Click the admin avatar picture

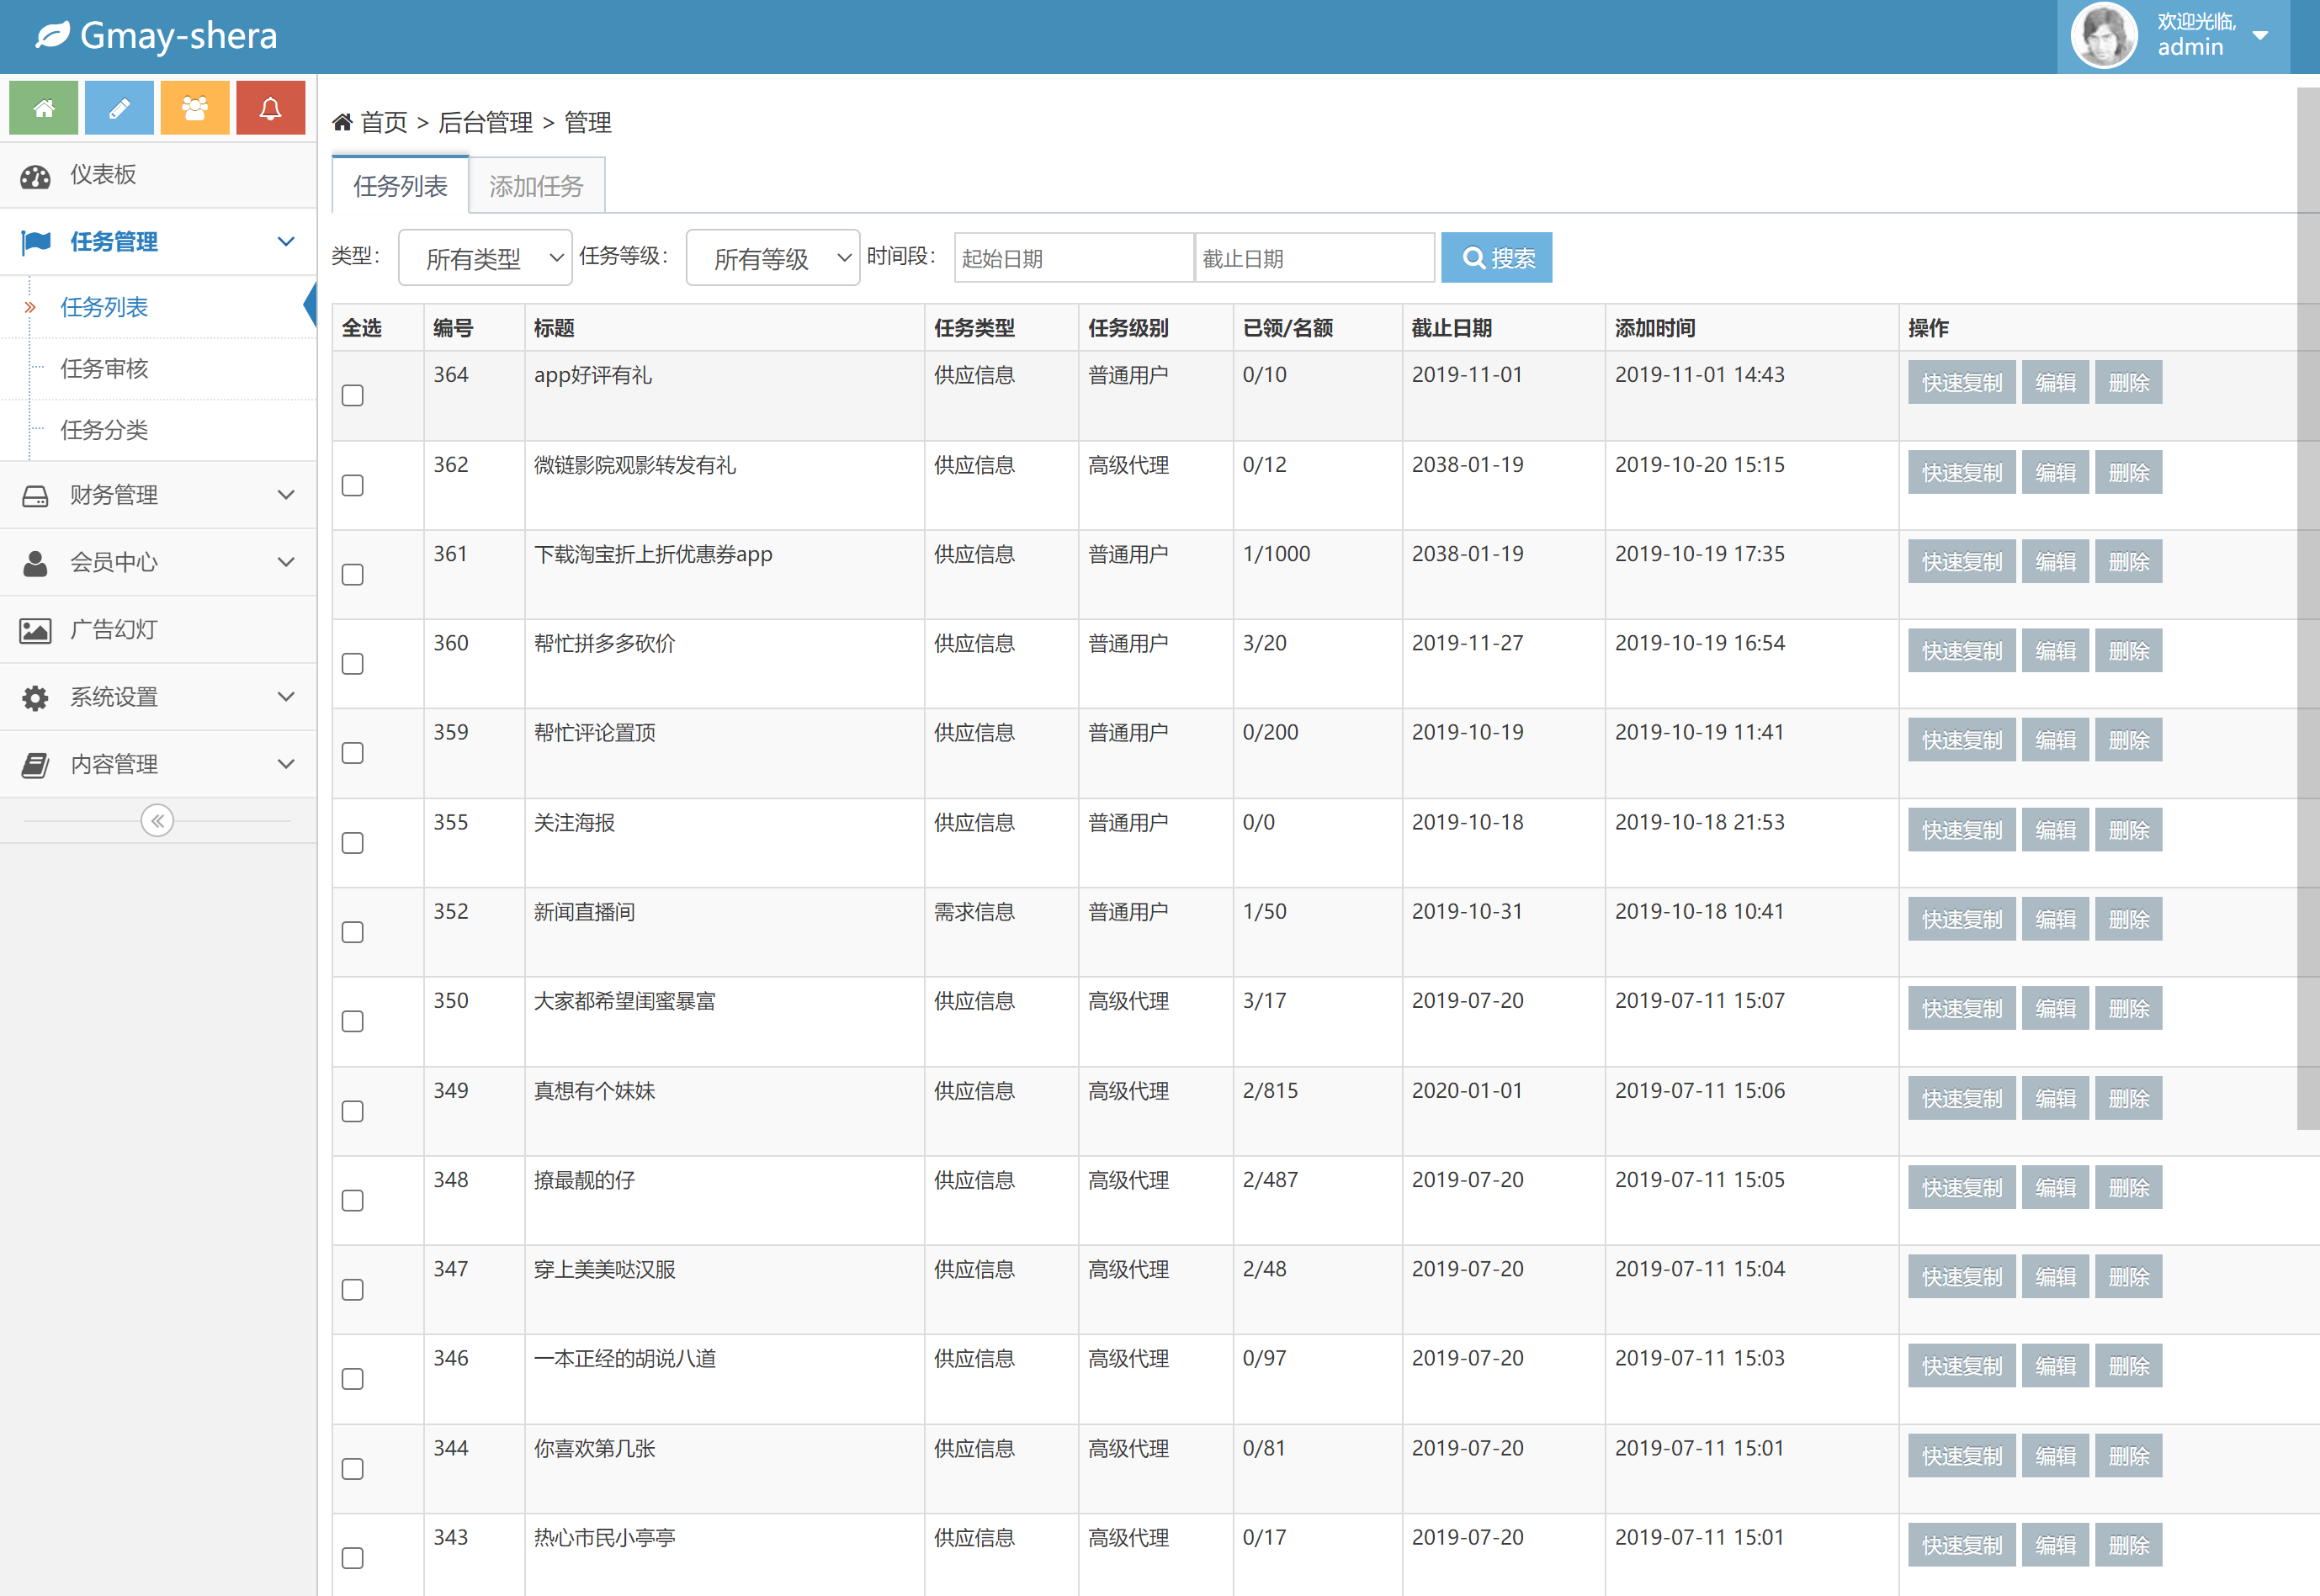[2103, 36]
